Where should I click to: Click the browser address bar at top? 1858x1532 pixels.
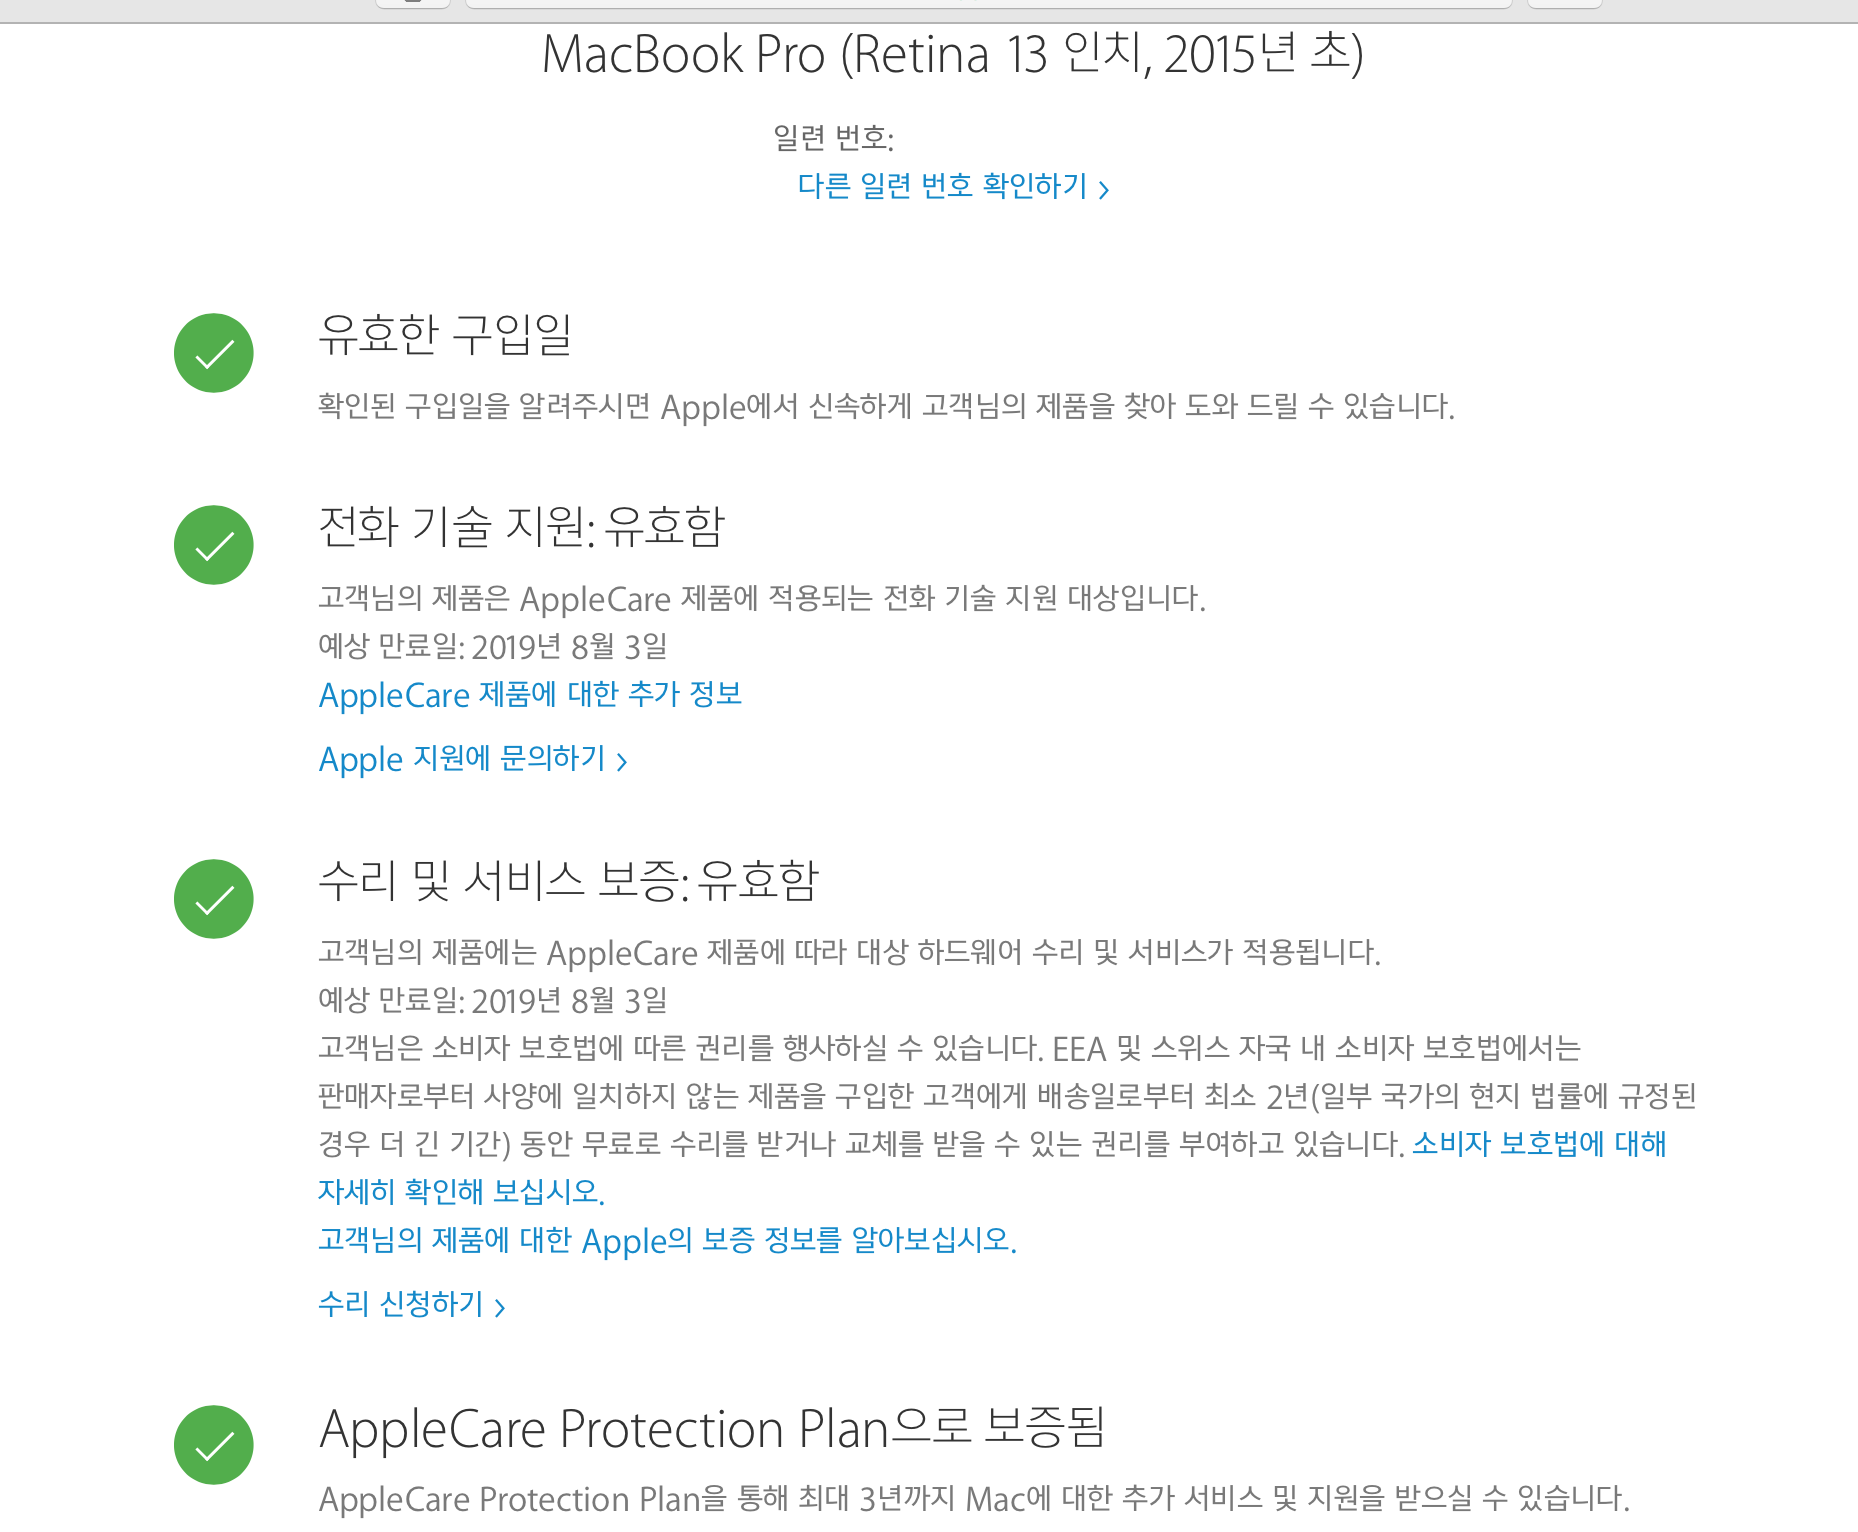(988, 4)
